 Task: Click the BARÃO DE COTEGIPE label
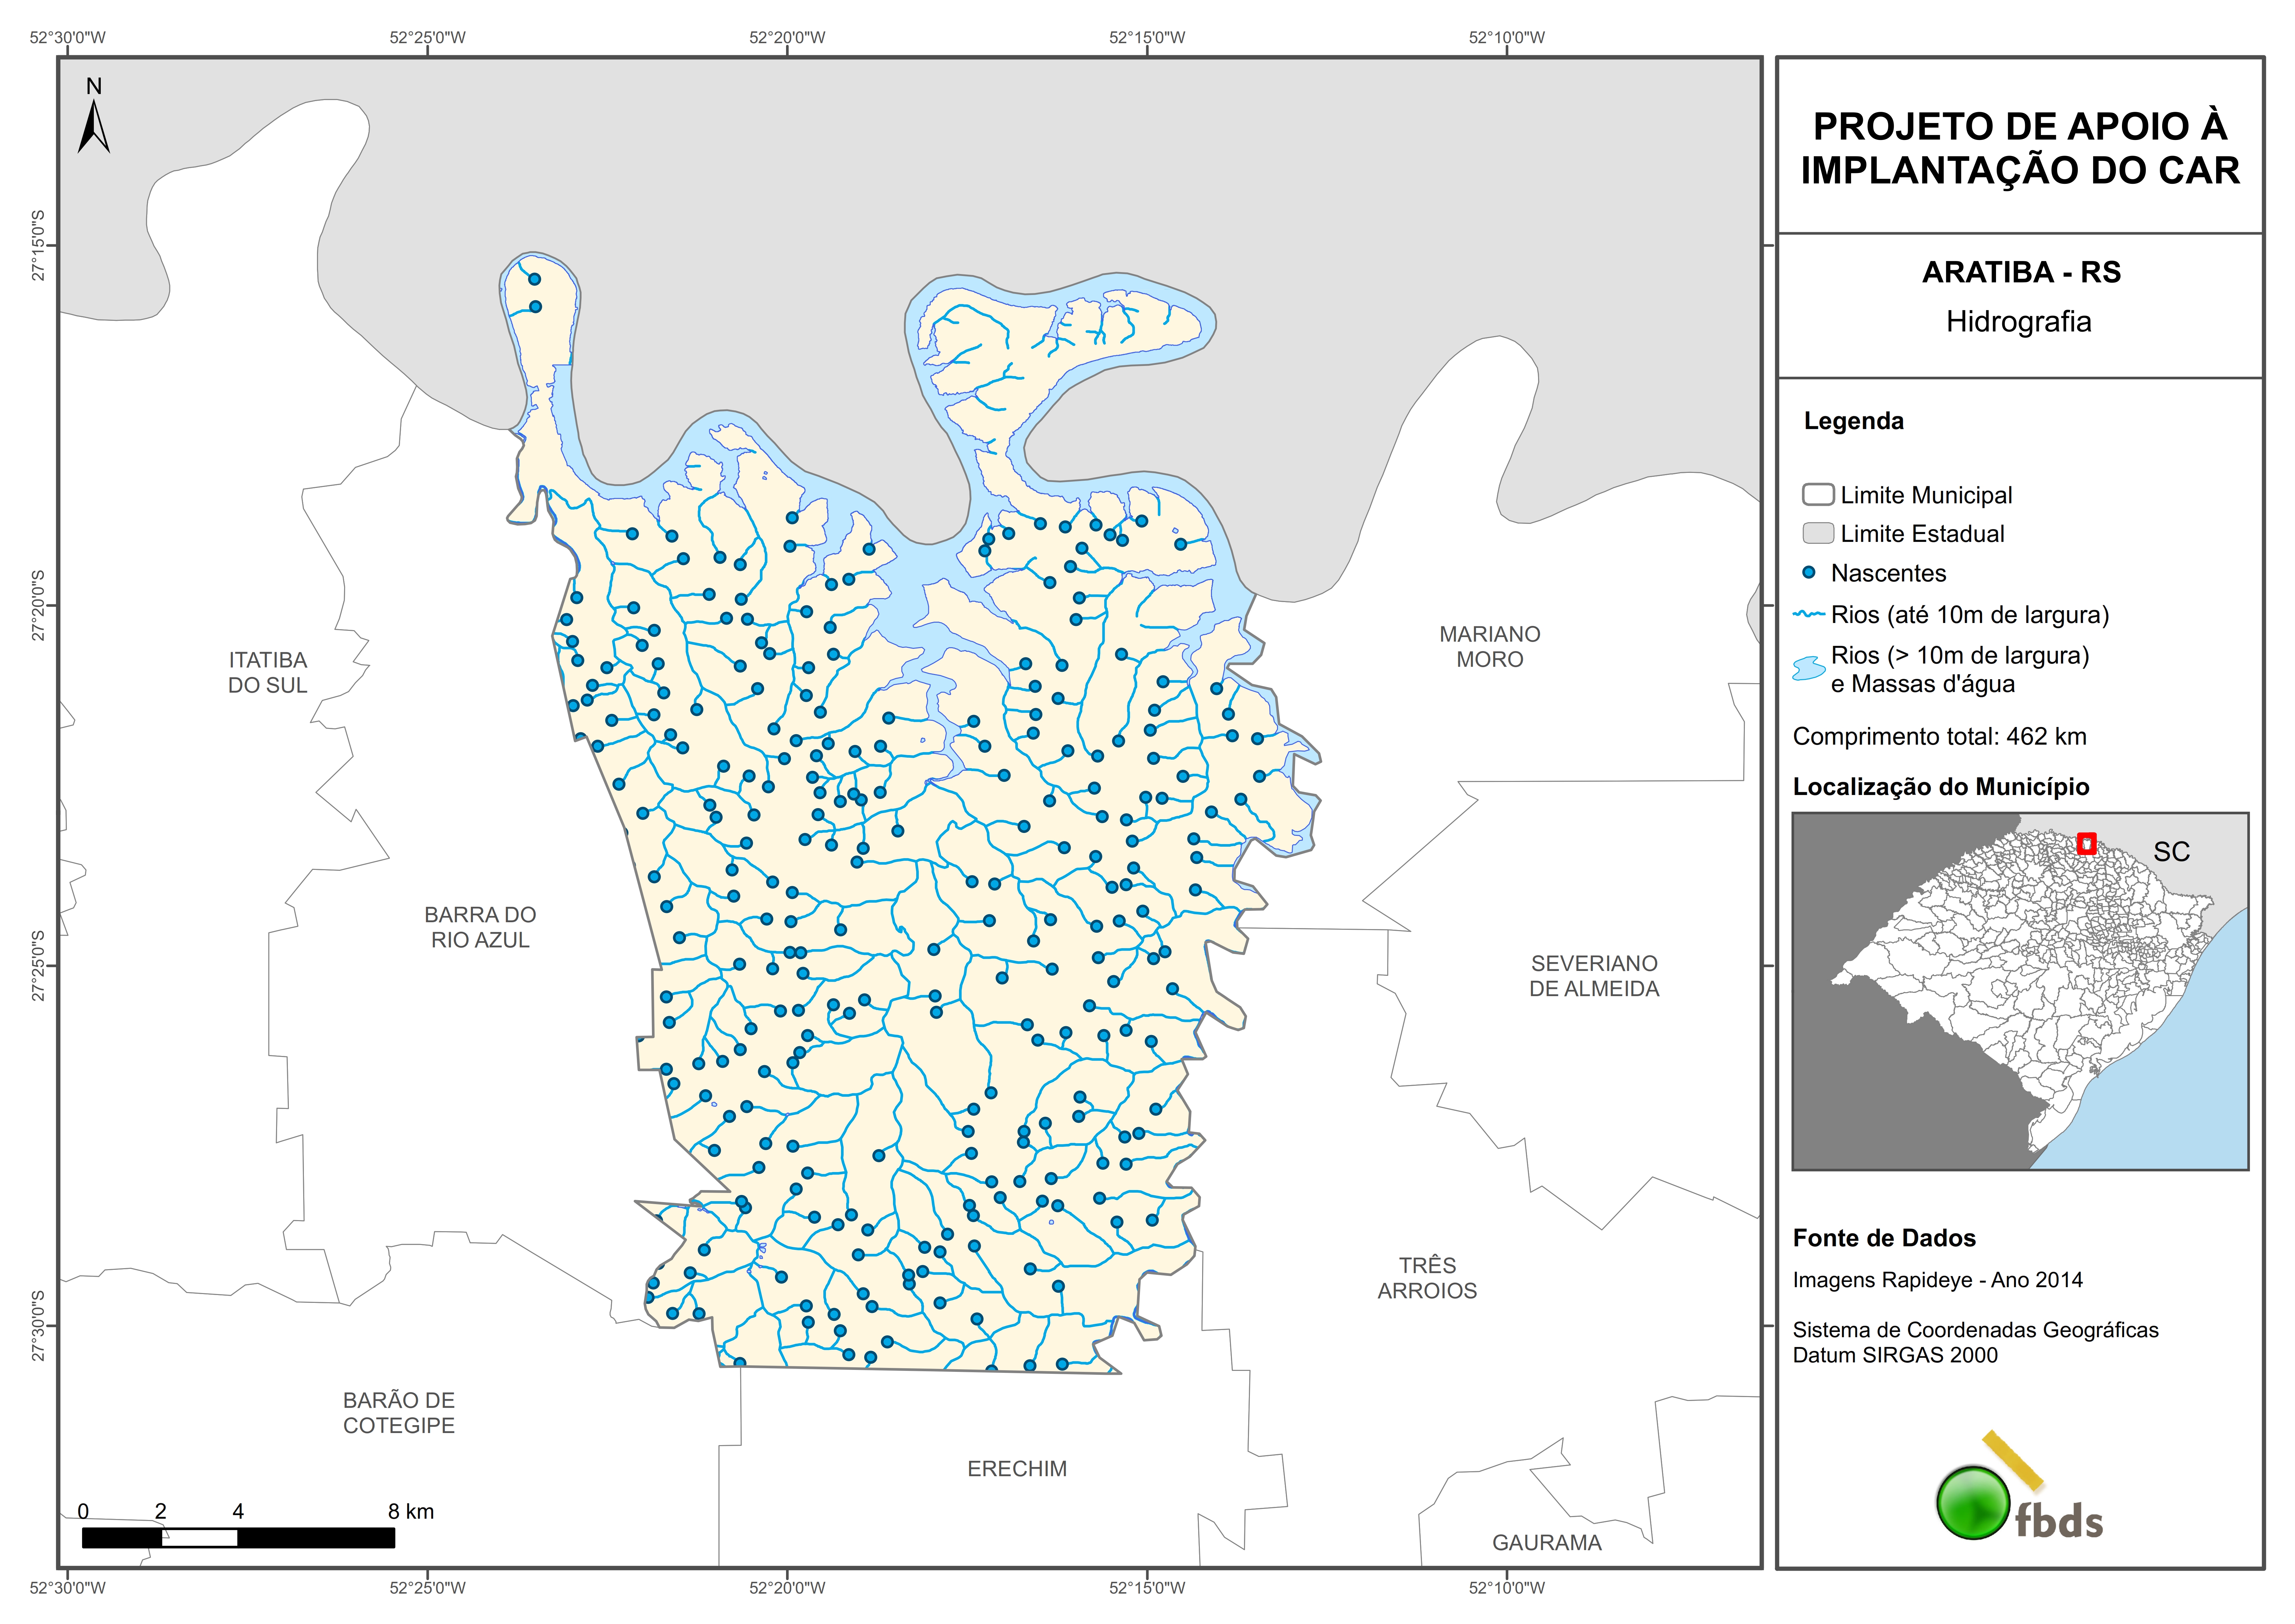point(399,1412)
